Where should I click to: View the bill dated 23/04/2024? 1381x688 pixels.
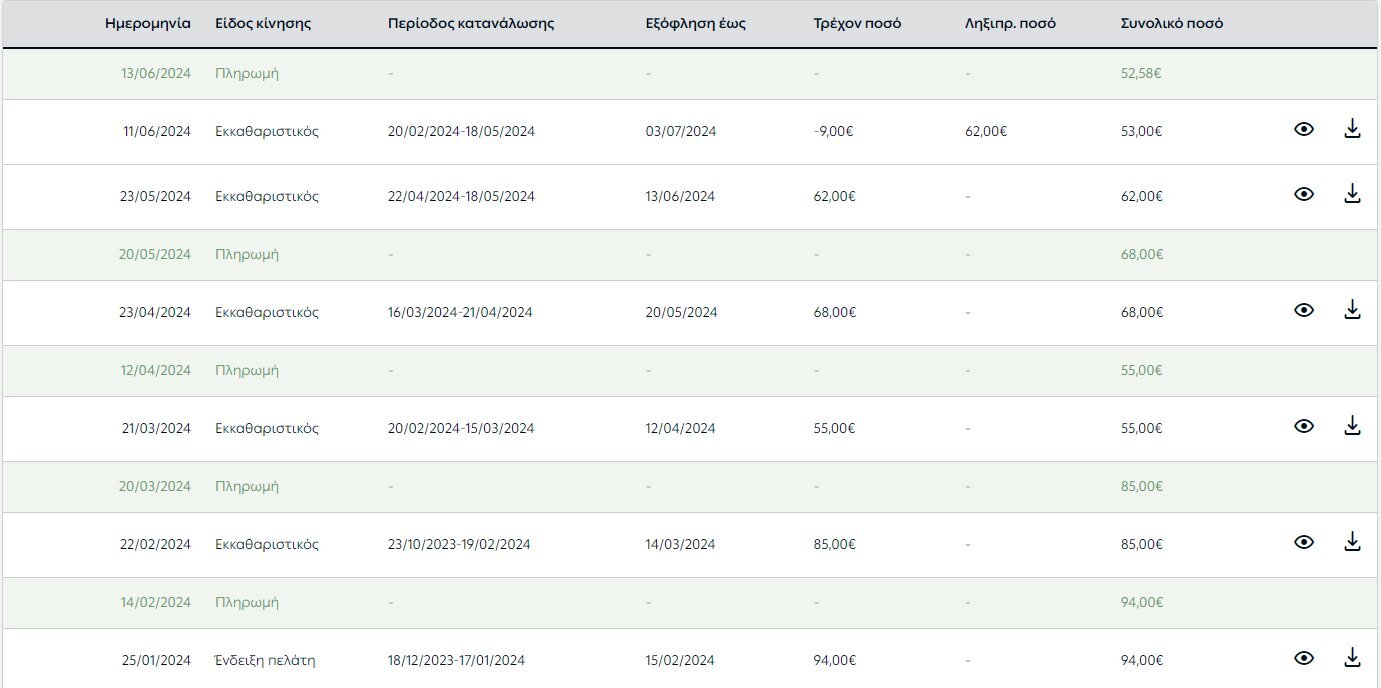[1303, 310]
